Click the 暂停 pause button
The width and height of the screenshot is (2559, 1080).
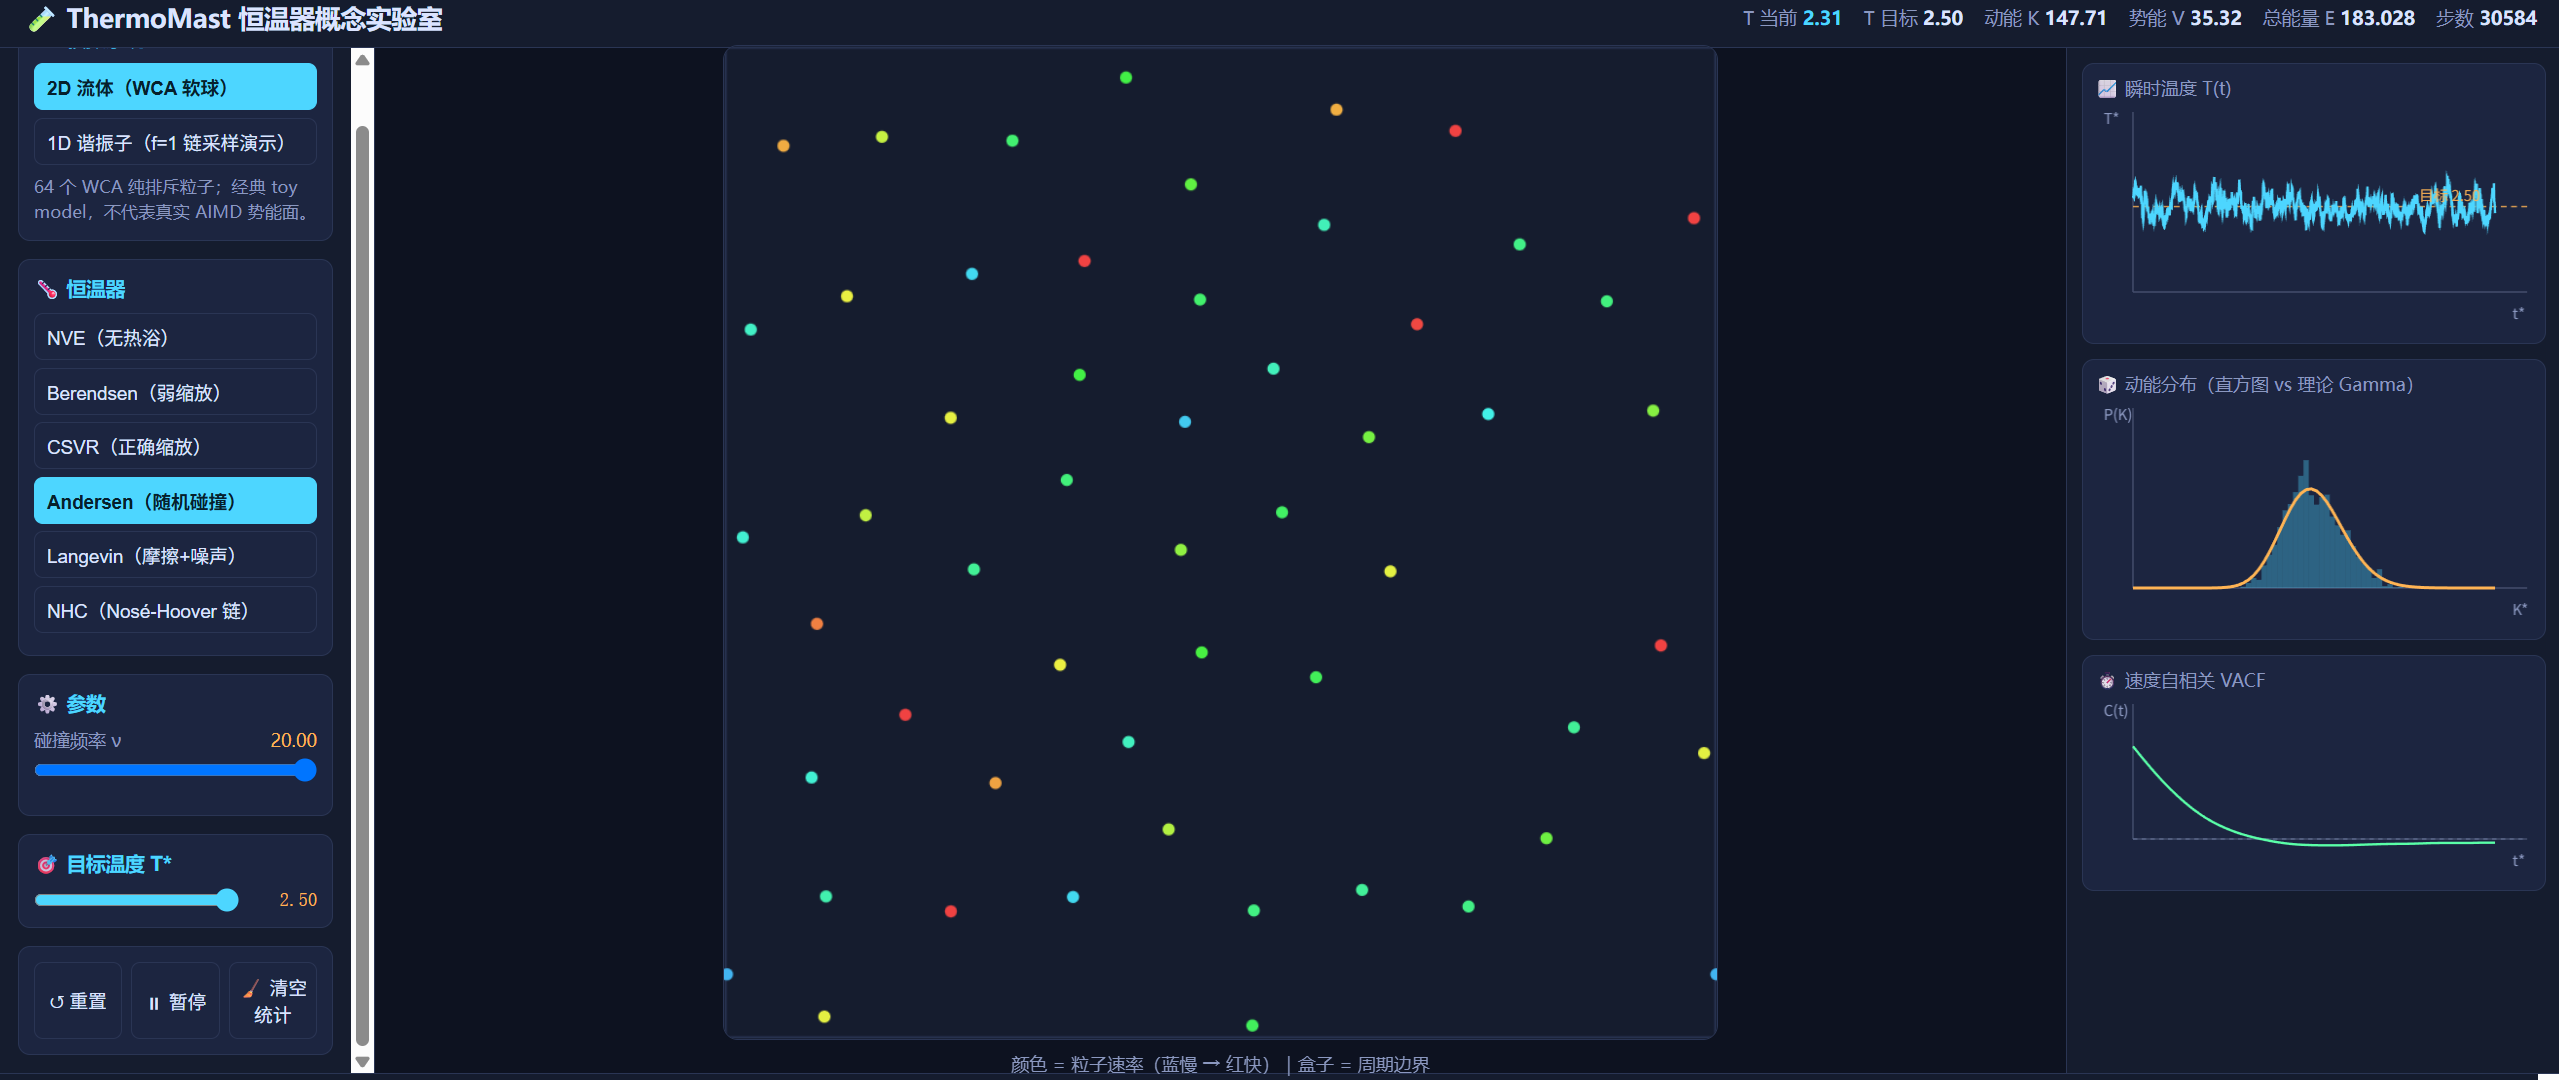point(176,1001)
